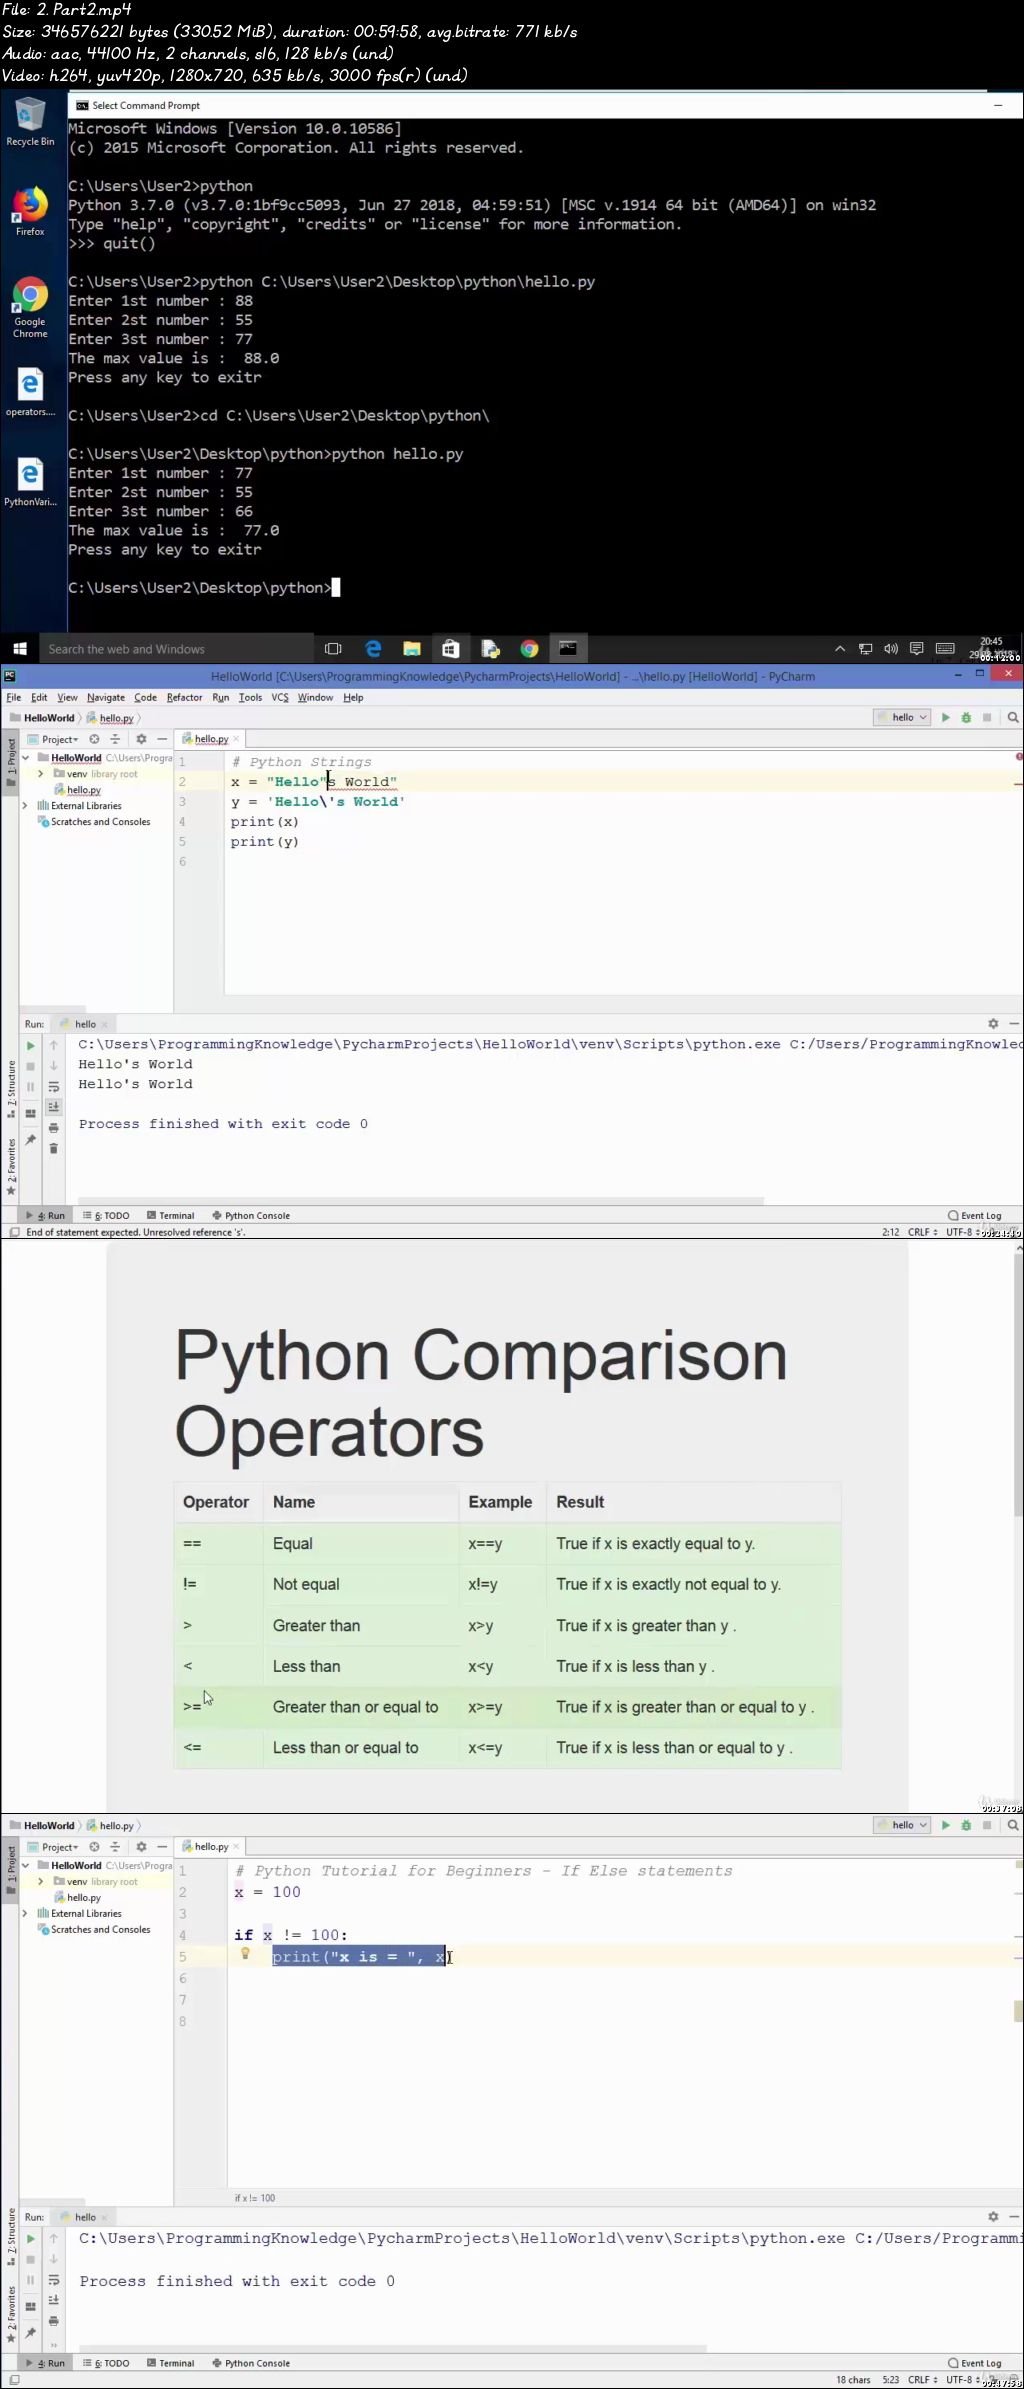This screenshot has height=2389, width=1024.
Task: Open the Project view dropdown in If Else frame
Action: pyautogui.click(x=54, y=1847)
